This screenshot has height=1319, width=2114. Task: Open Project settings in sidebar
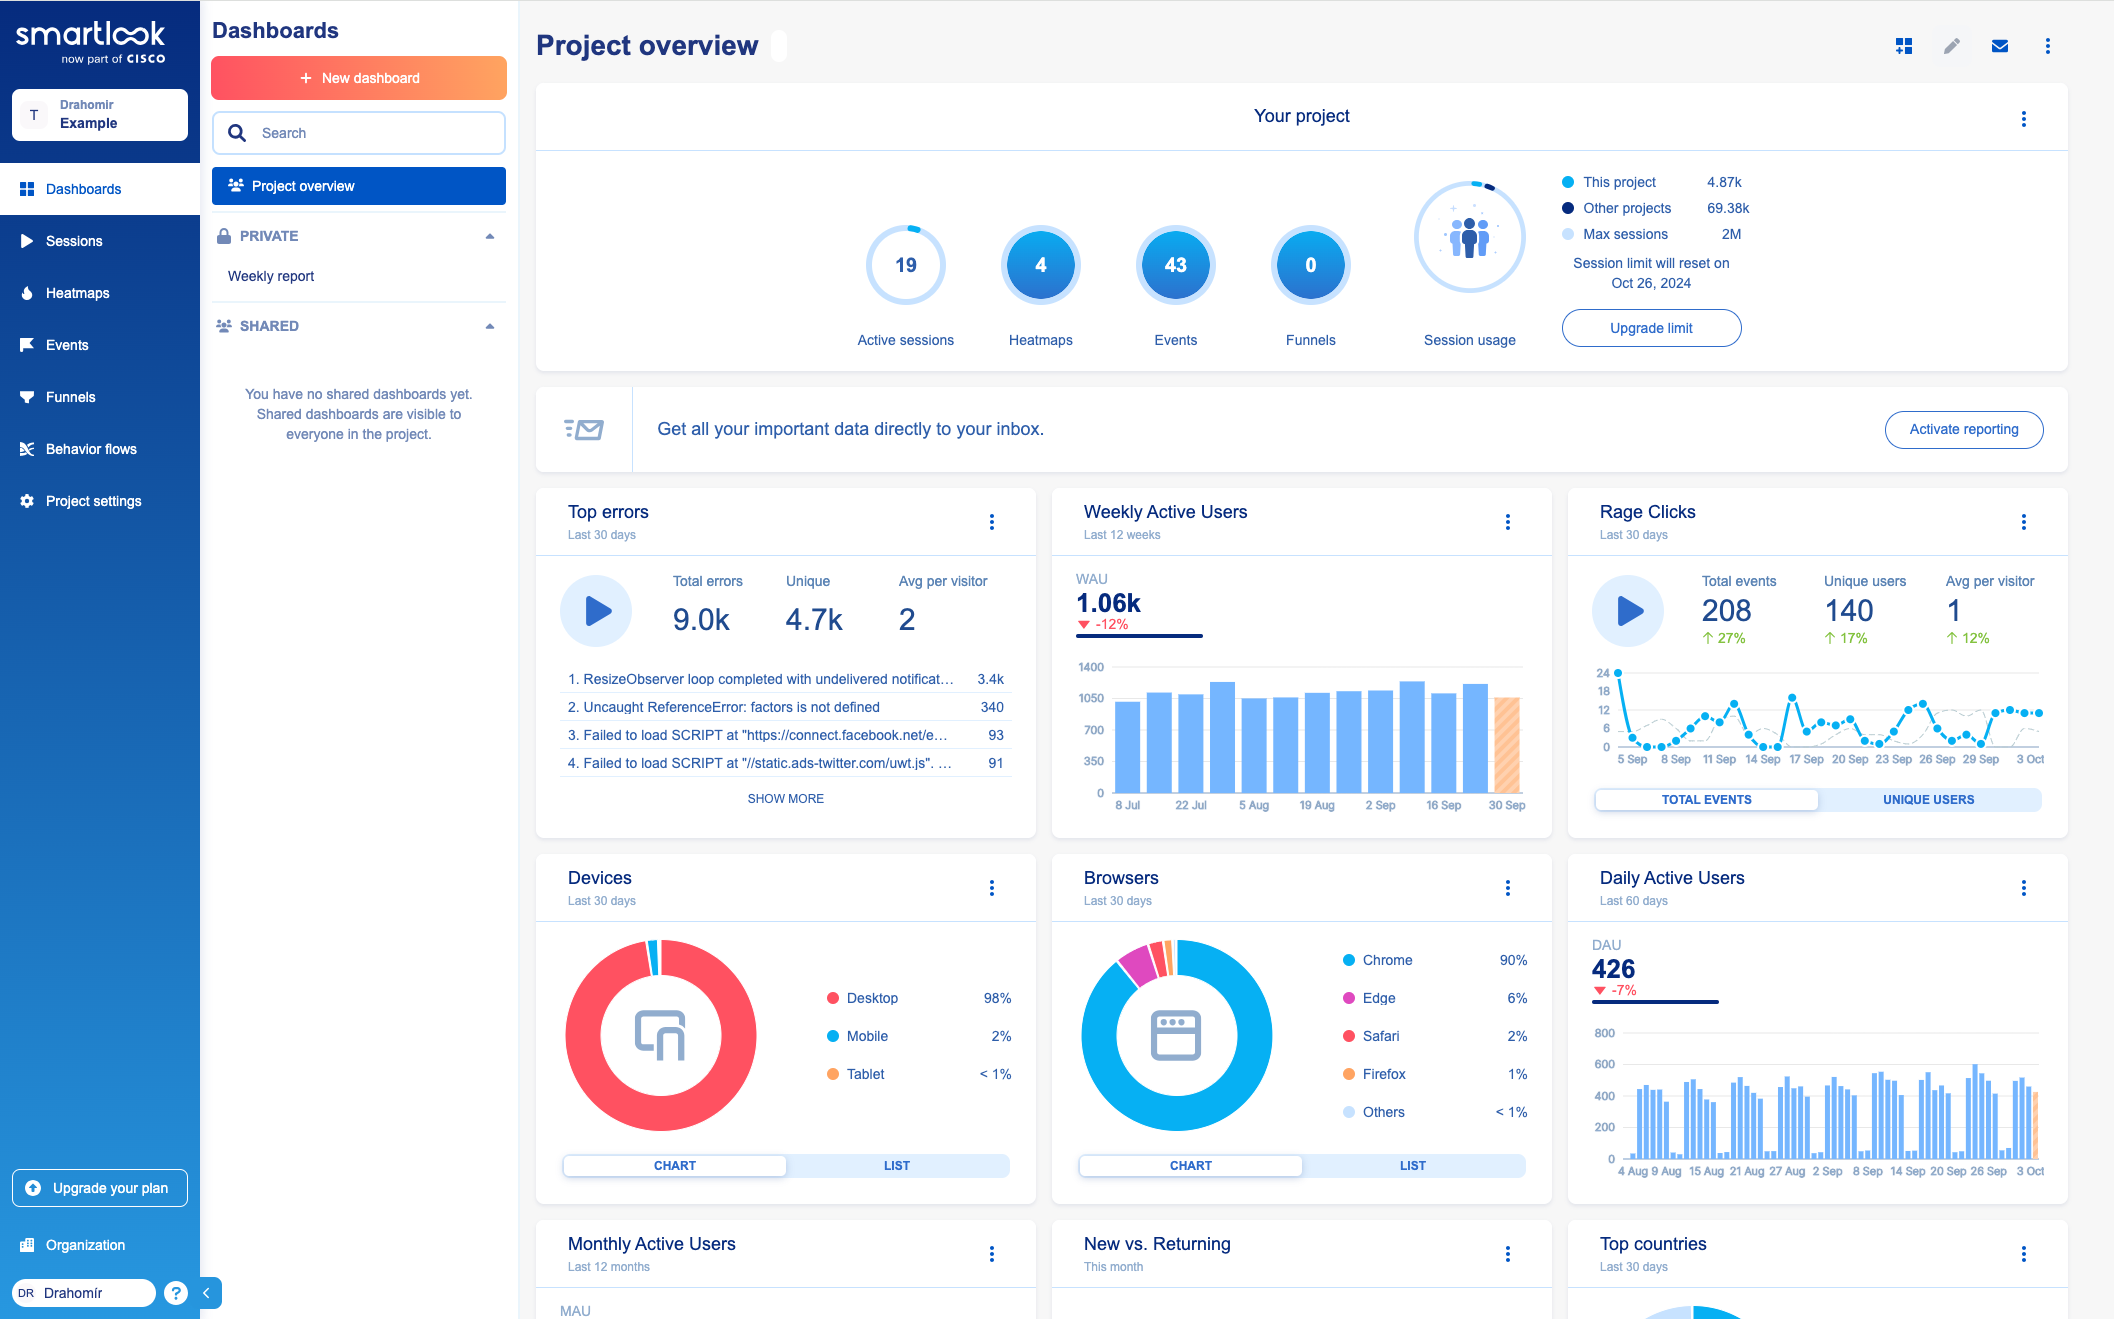(x=100, y=501)
